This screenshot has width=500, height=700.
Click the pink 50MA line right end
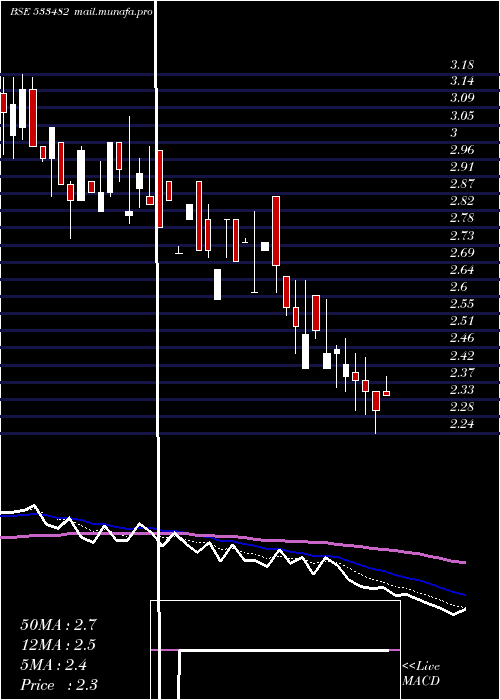coord(464,562)
